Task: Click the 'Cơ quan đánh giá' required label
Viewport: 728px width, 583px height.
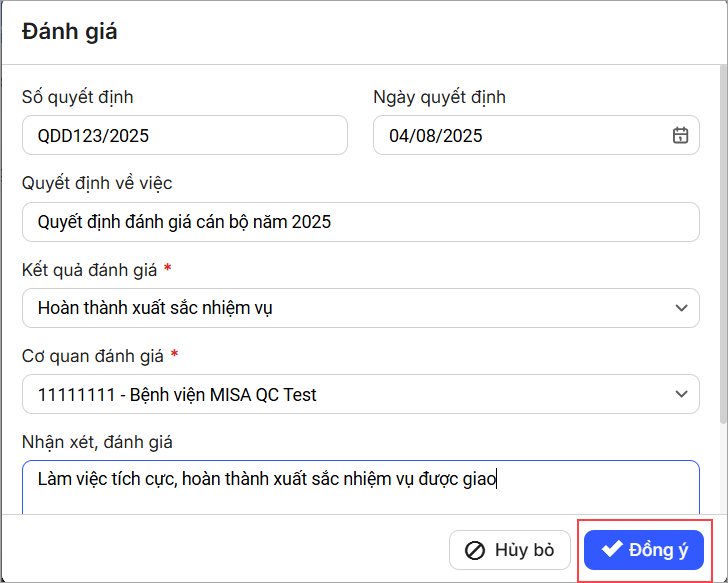Action: pos(93,355)
